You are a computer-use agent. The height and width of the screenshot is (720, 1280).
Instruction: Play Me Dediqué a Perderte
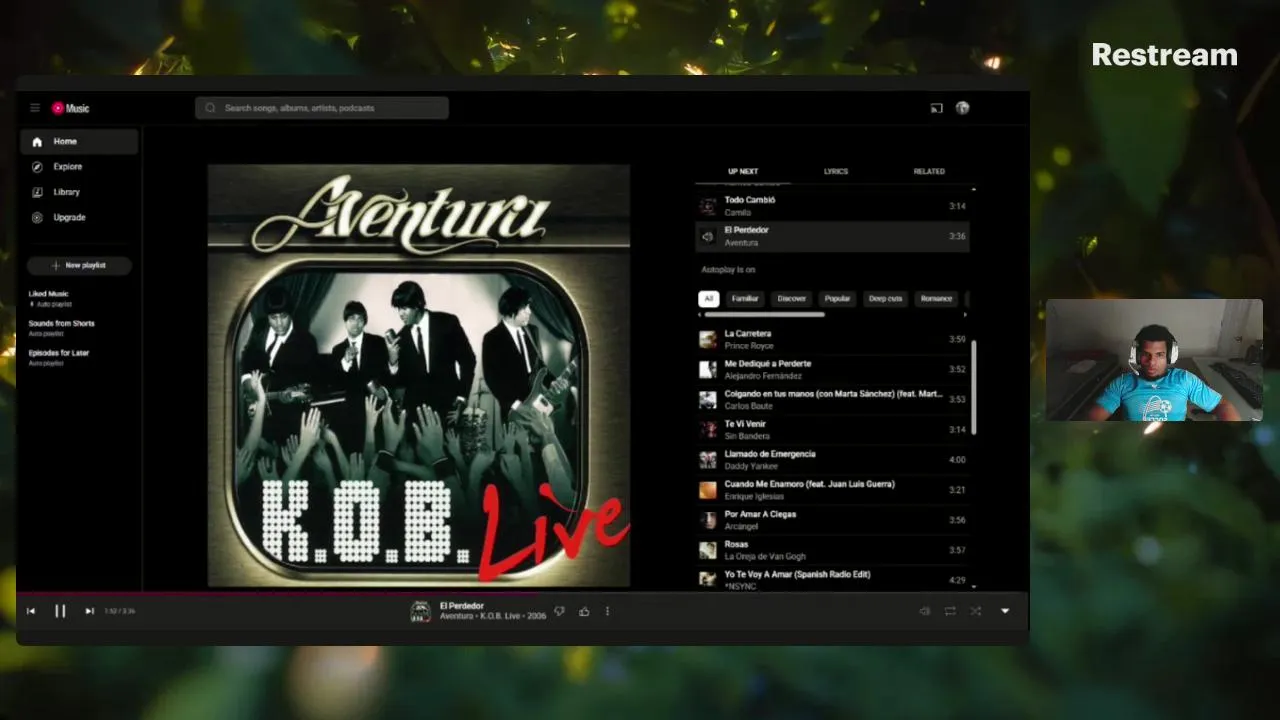click(x=832, y=369)
